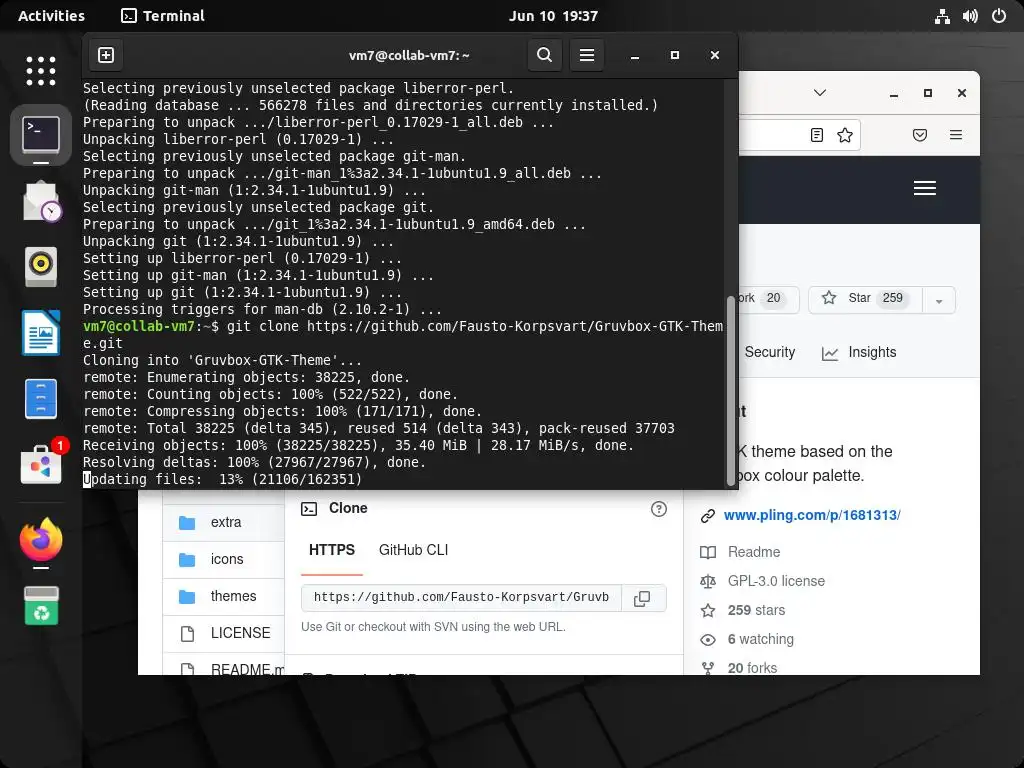Click clone URL text field
The image size is (1024, 768).
(x=461, y=598)
